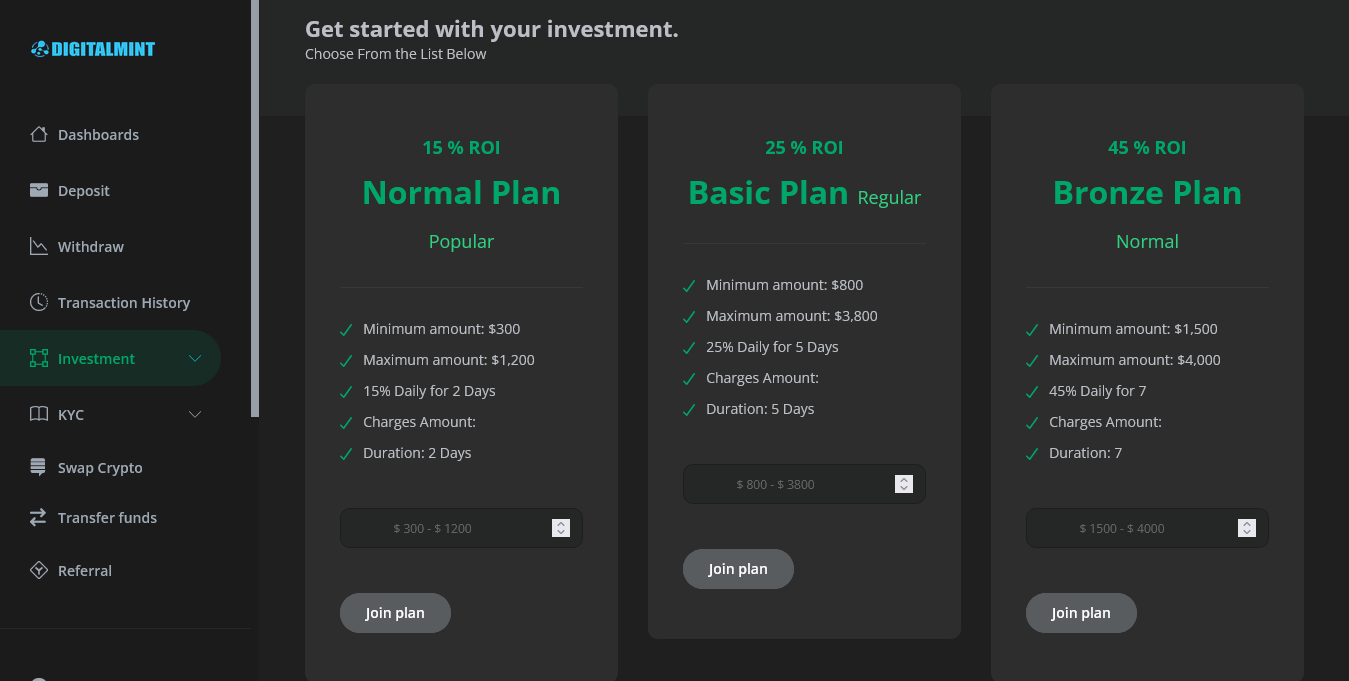Click the KYC book icon
The image size is (1349, 681).
(x=39, y=414)
